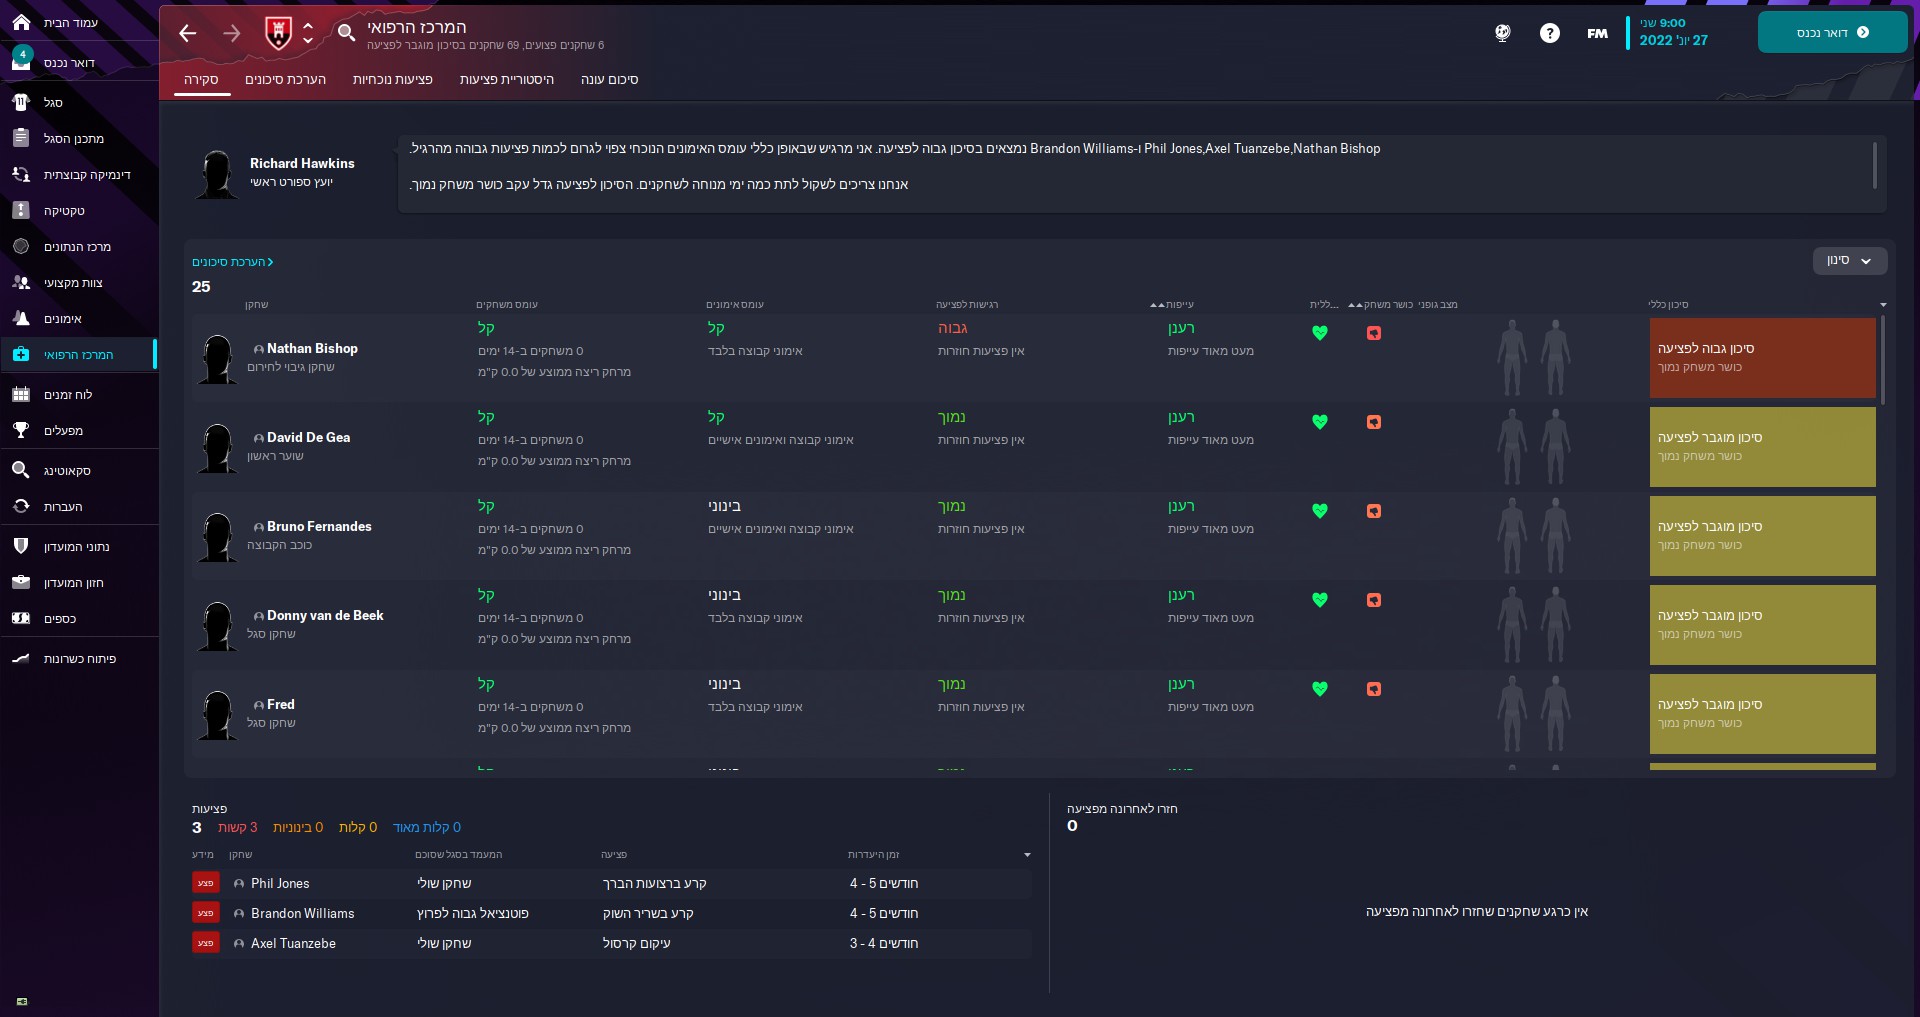Sort by עומס אימונים column header
The image size is (1920, 1017).
pyautogui.click(x=735, y=305)
